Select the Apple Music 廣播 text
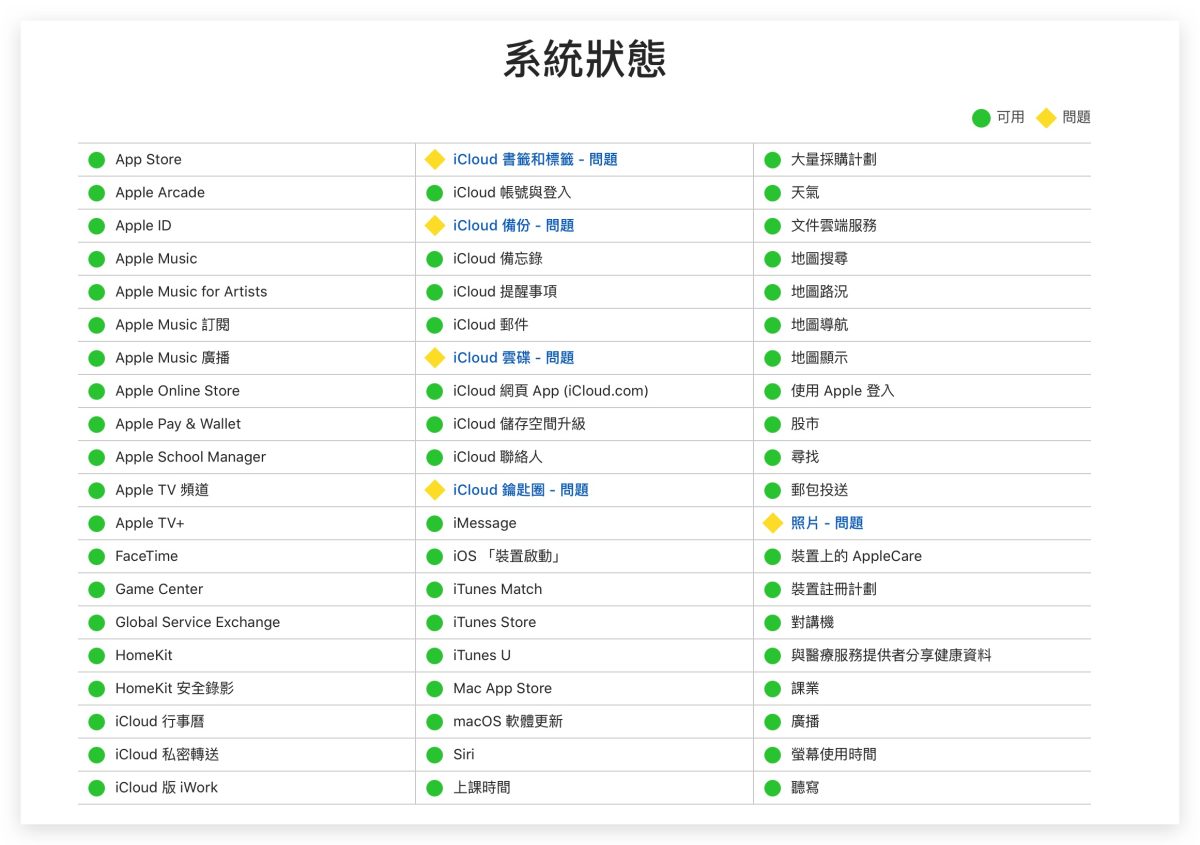The width and height of the screenshot is (1200, 845). point(172,357)
